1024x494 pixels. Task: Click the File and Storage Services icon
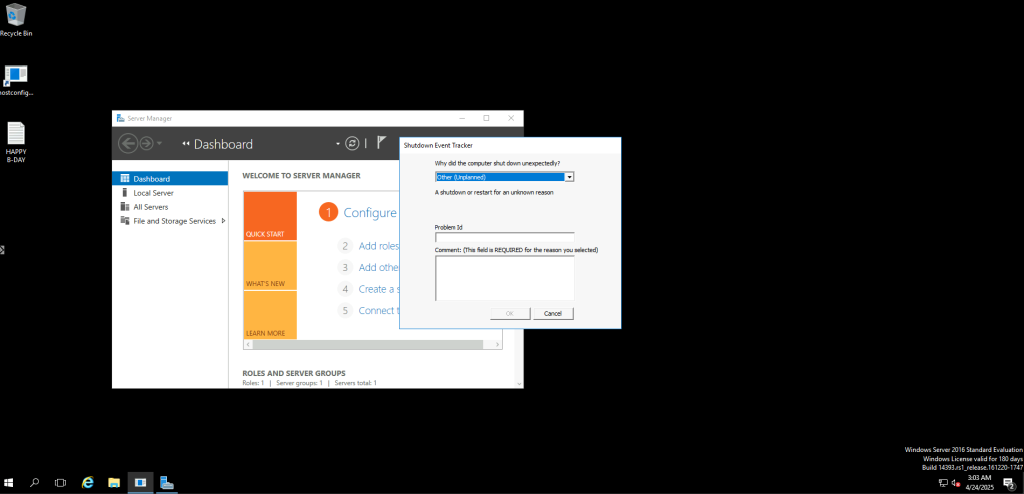click(x=125, y=221)
